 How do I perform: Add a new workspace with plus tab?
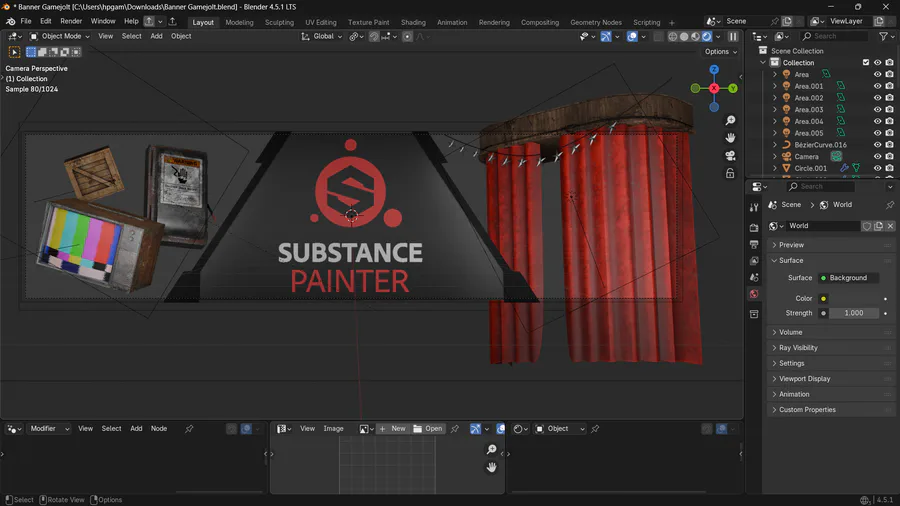point(672,22)
